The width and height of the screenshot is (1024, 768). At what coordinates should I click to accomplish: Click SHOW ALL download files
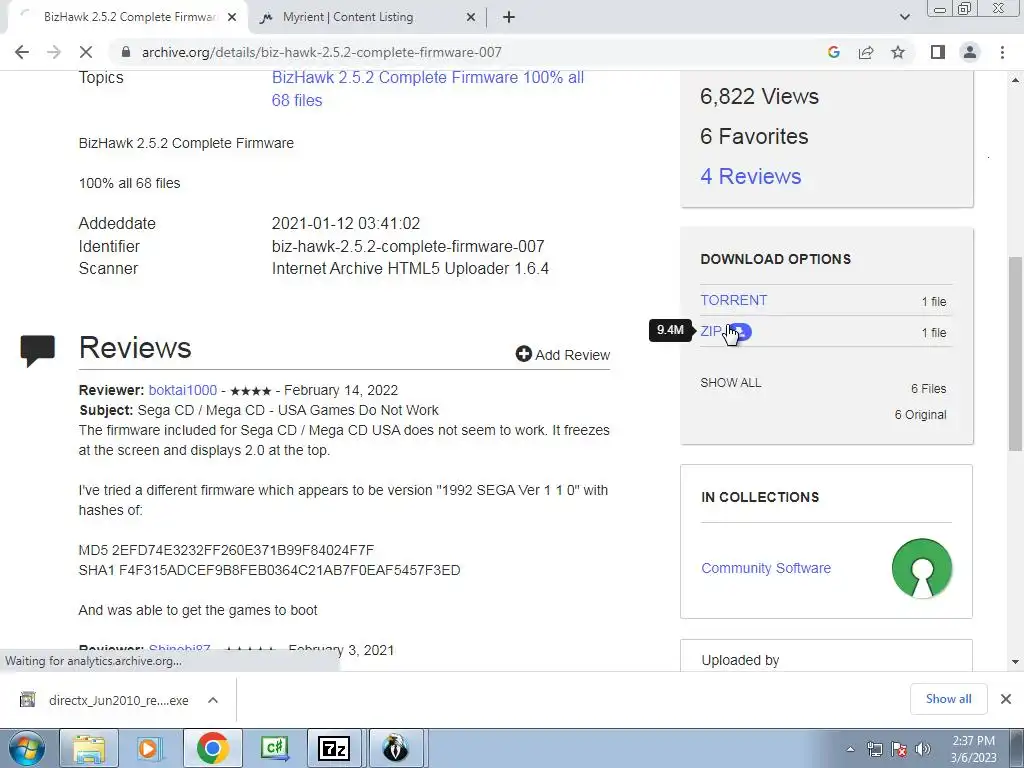click(x=731, y=383)
